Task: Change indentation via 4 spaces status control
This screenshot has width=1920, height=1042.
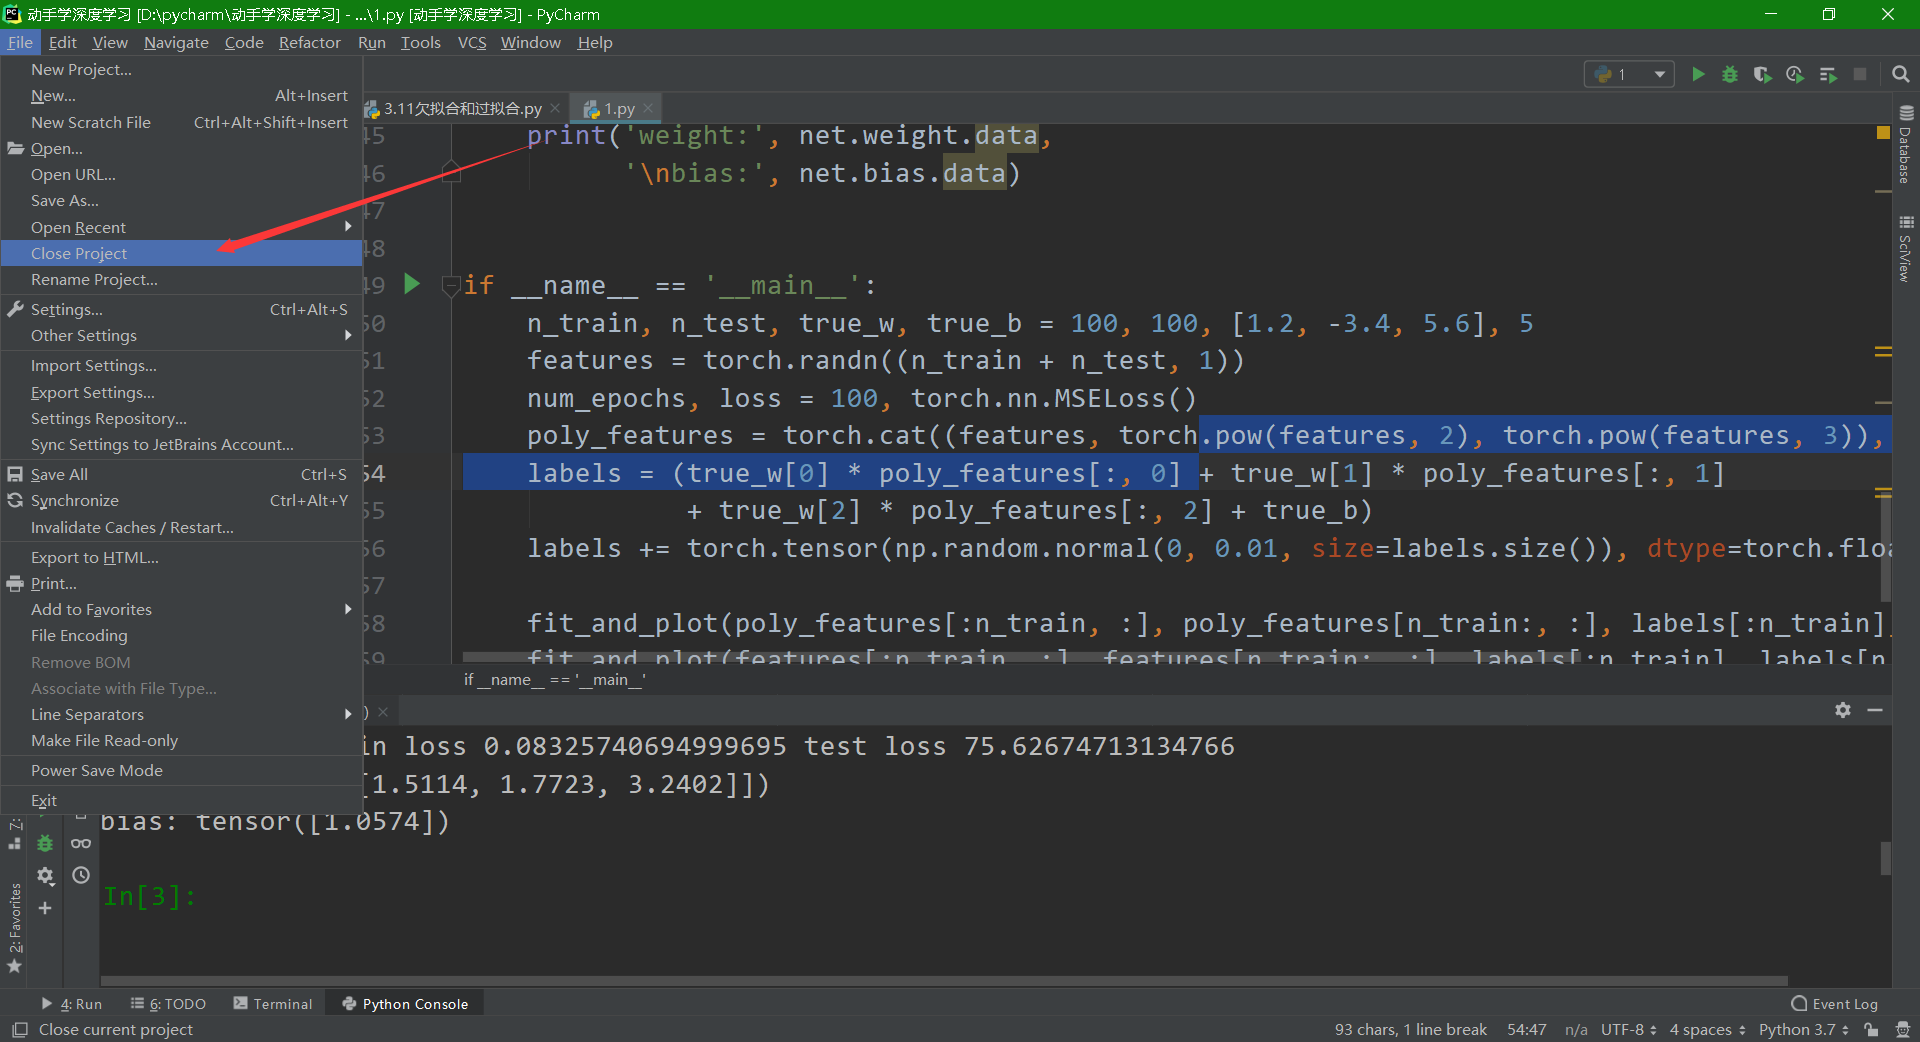Action: tap(1700, 1029)
